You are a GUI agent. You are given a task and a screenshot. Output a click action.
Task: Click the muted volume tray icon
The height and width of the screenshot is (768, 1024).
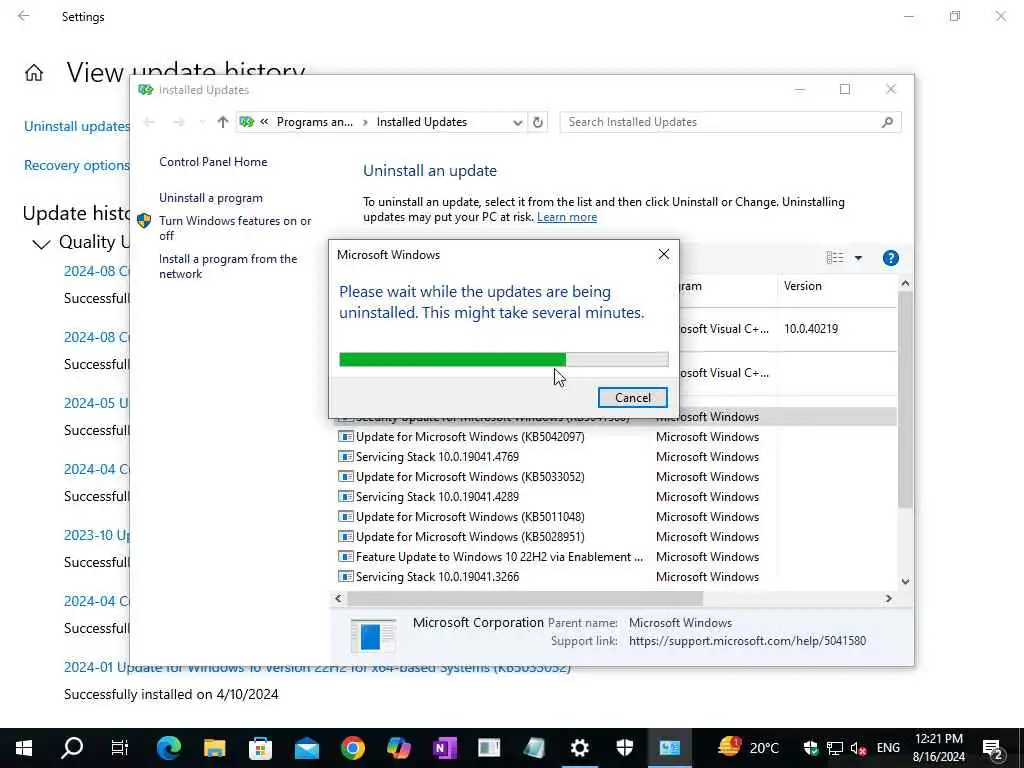click(x=858, y=748)
